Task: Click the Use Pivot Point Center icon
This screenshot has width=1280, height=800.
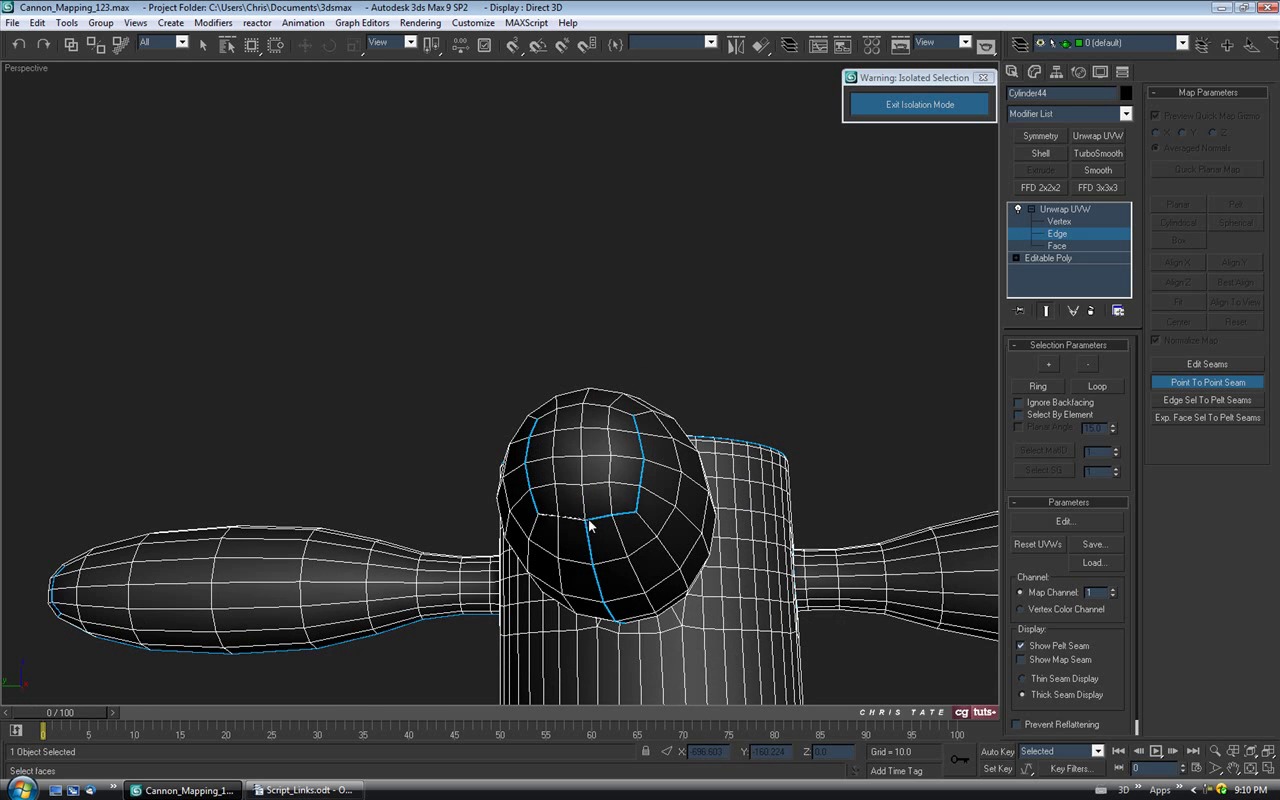Action: 432,45
